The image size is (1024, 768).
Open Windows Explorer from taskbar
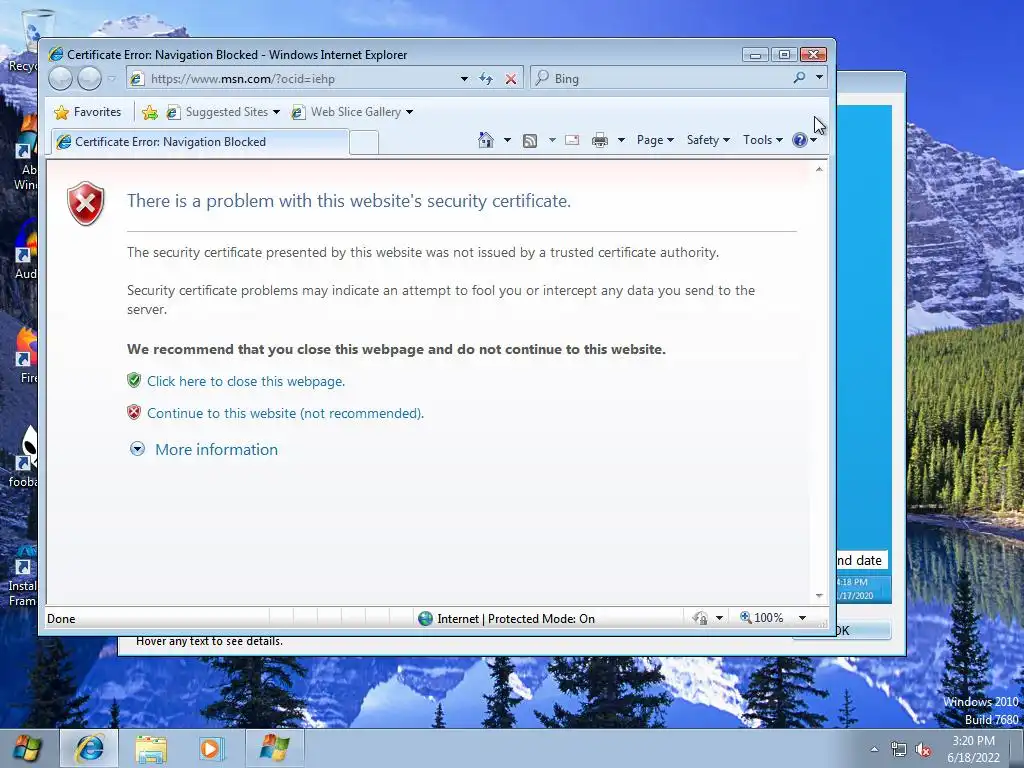151,748
